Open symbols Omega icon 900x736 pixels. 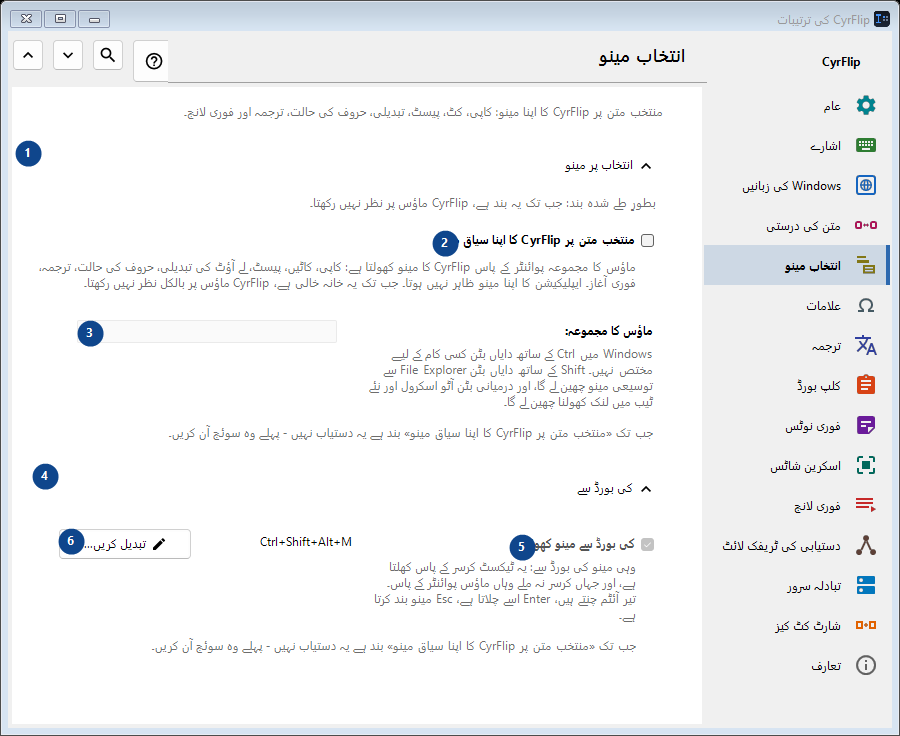click(x=866, y=305)
